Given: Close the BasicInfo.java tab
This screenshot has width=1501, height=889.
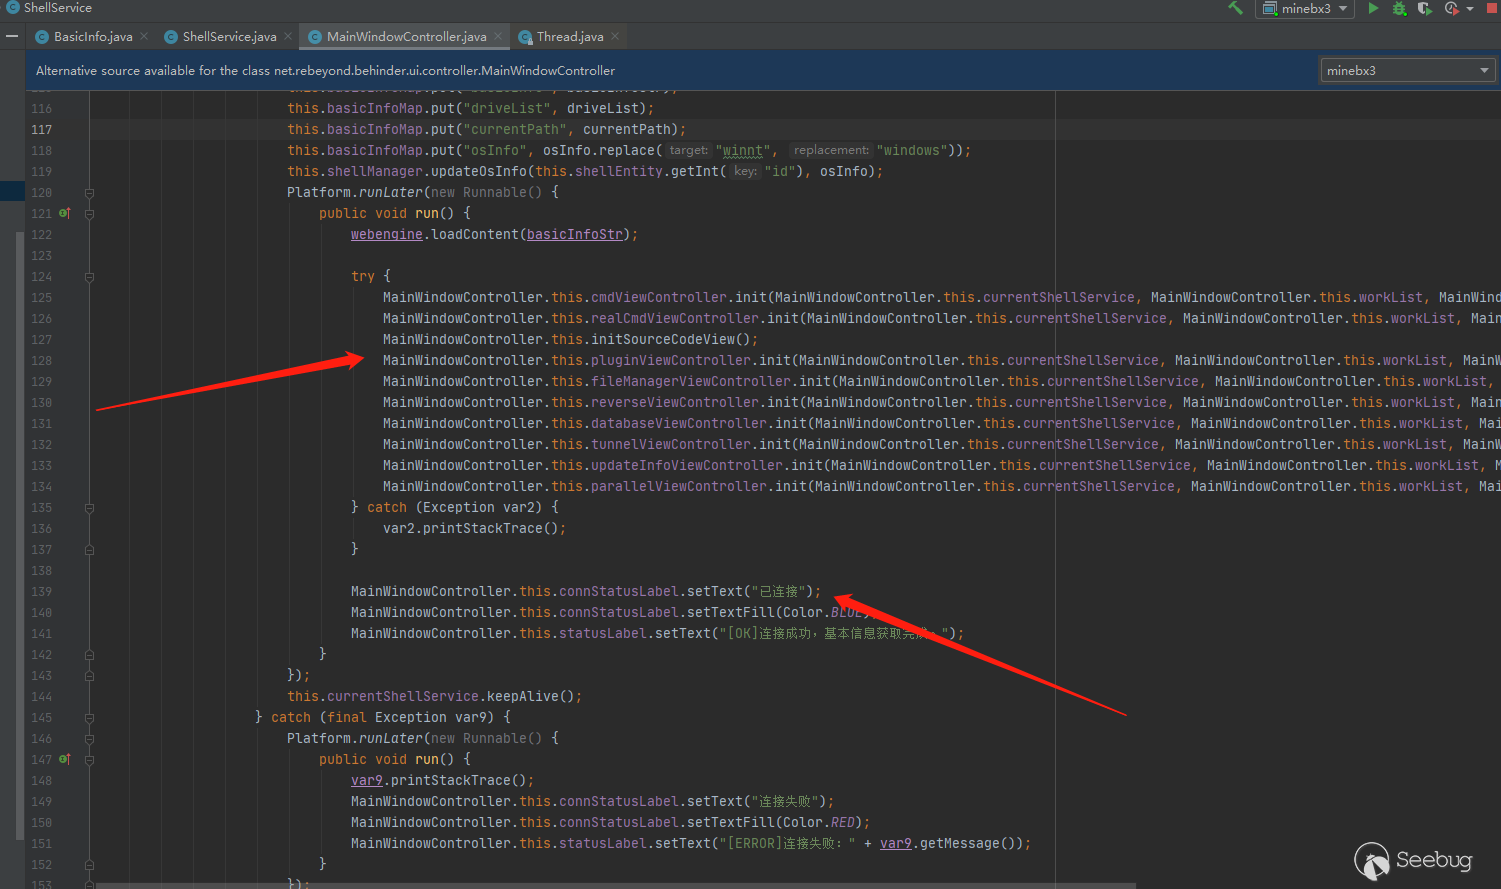Looking at the screenshot, I should click(144, 36).
